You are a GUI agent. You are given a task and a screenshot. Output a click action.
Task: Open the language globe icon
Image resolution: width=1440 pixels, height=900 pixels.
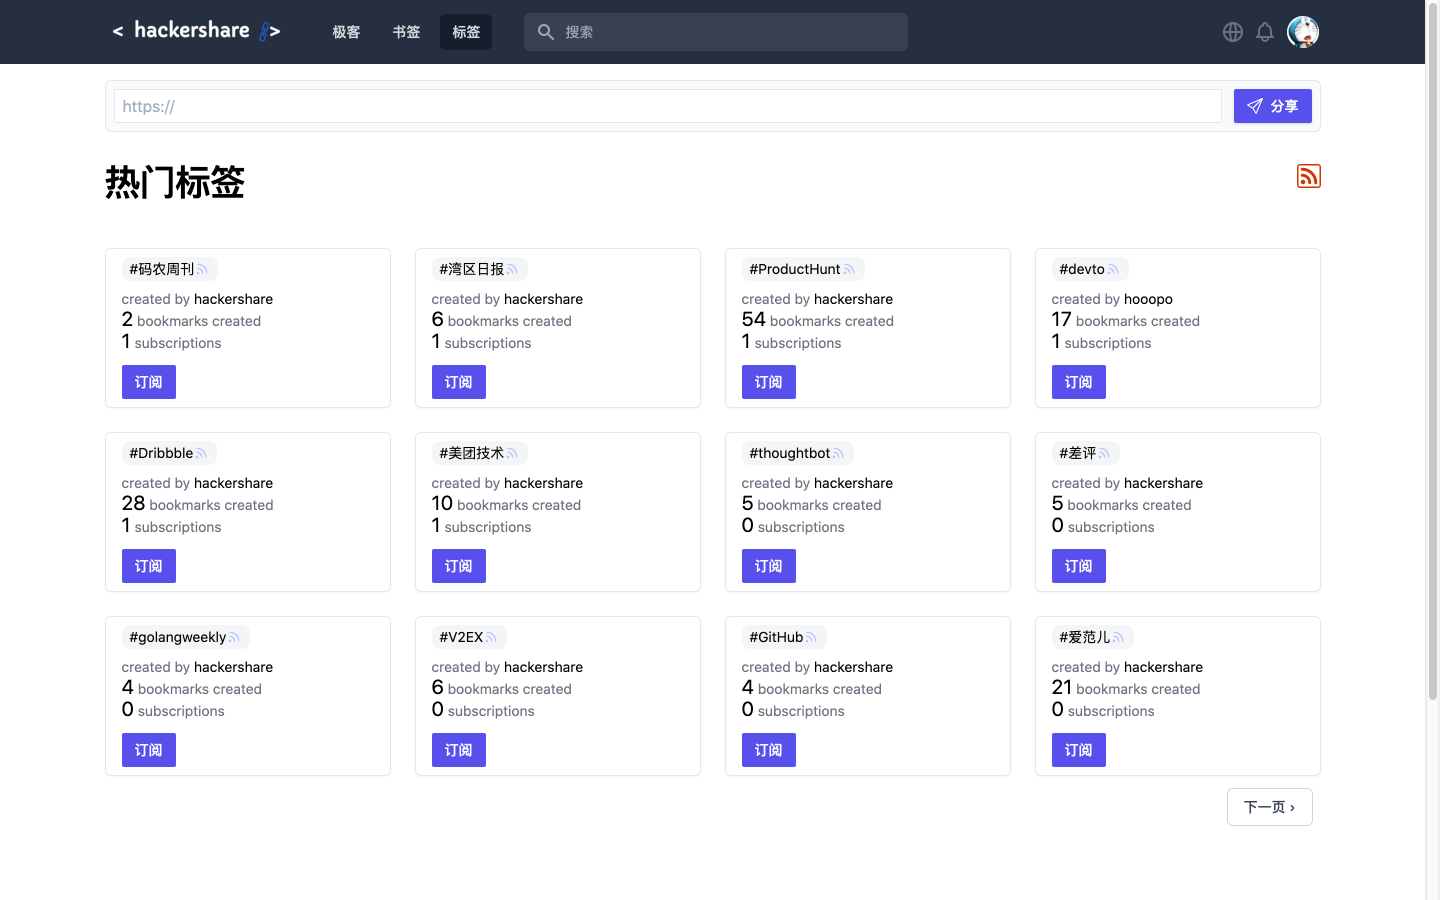[x=1232, y=32]
